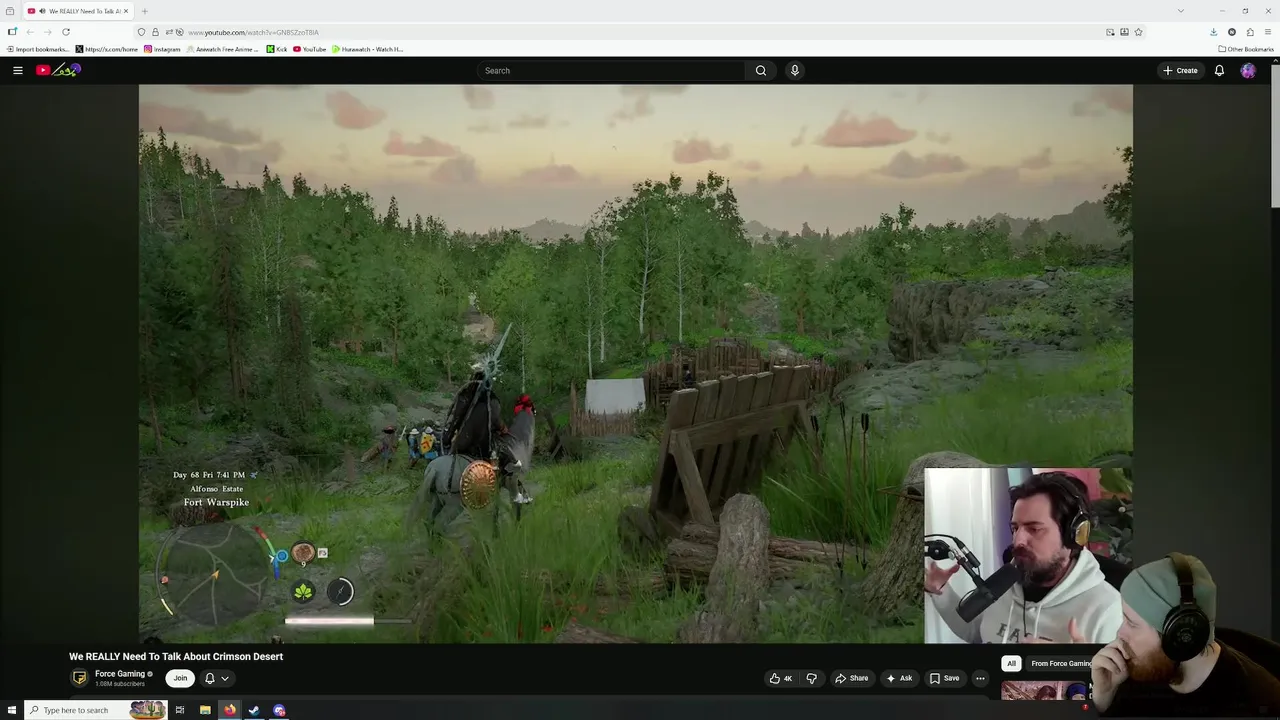
Task: Open the browser application menu
Action: (1268, 32)
